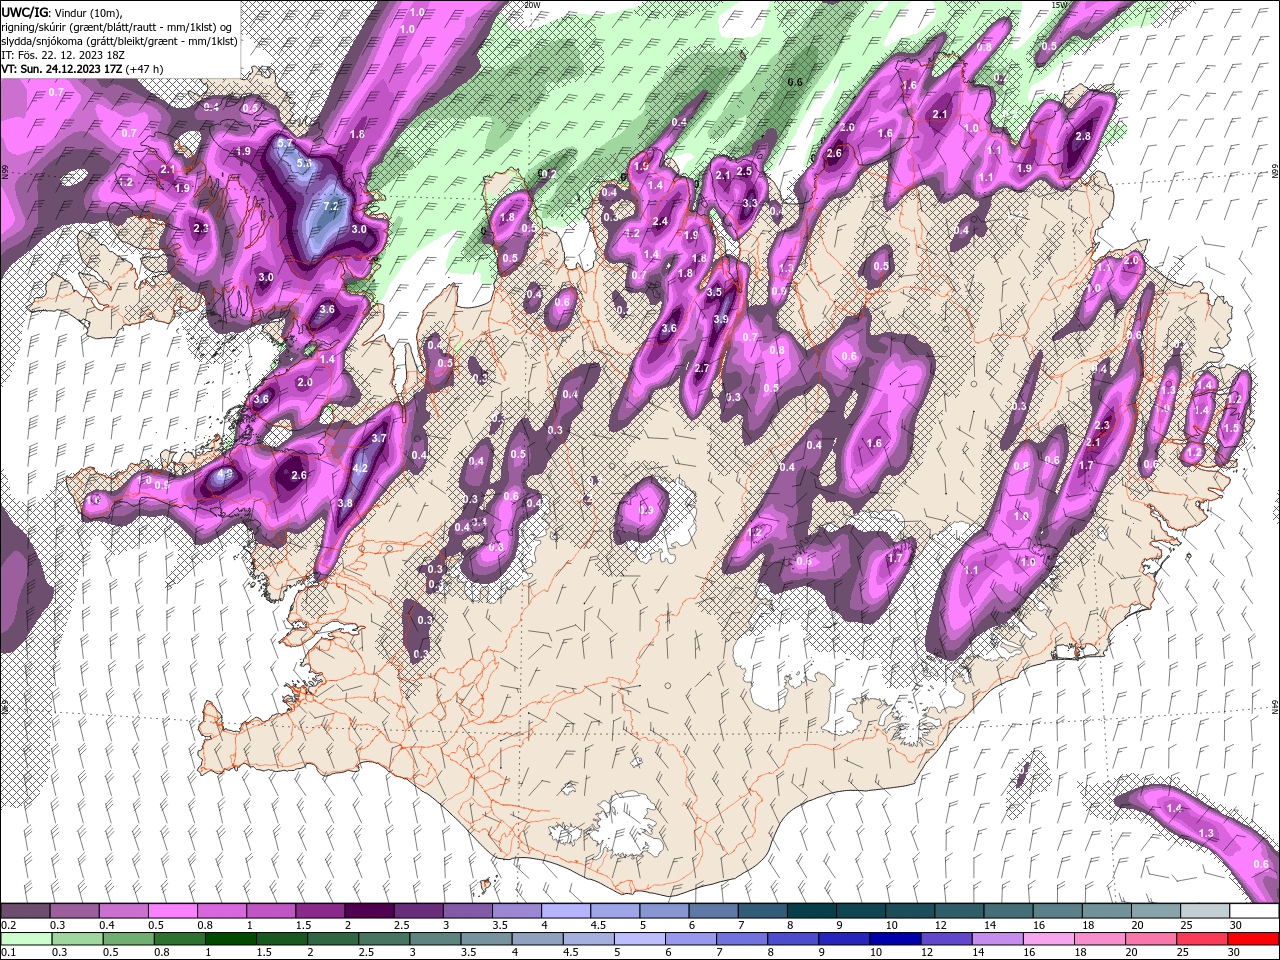Click the 2.8 precipitation value in the northeast
Viewport: 1280px width, 960px height.
coord(1083,136)
